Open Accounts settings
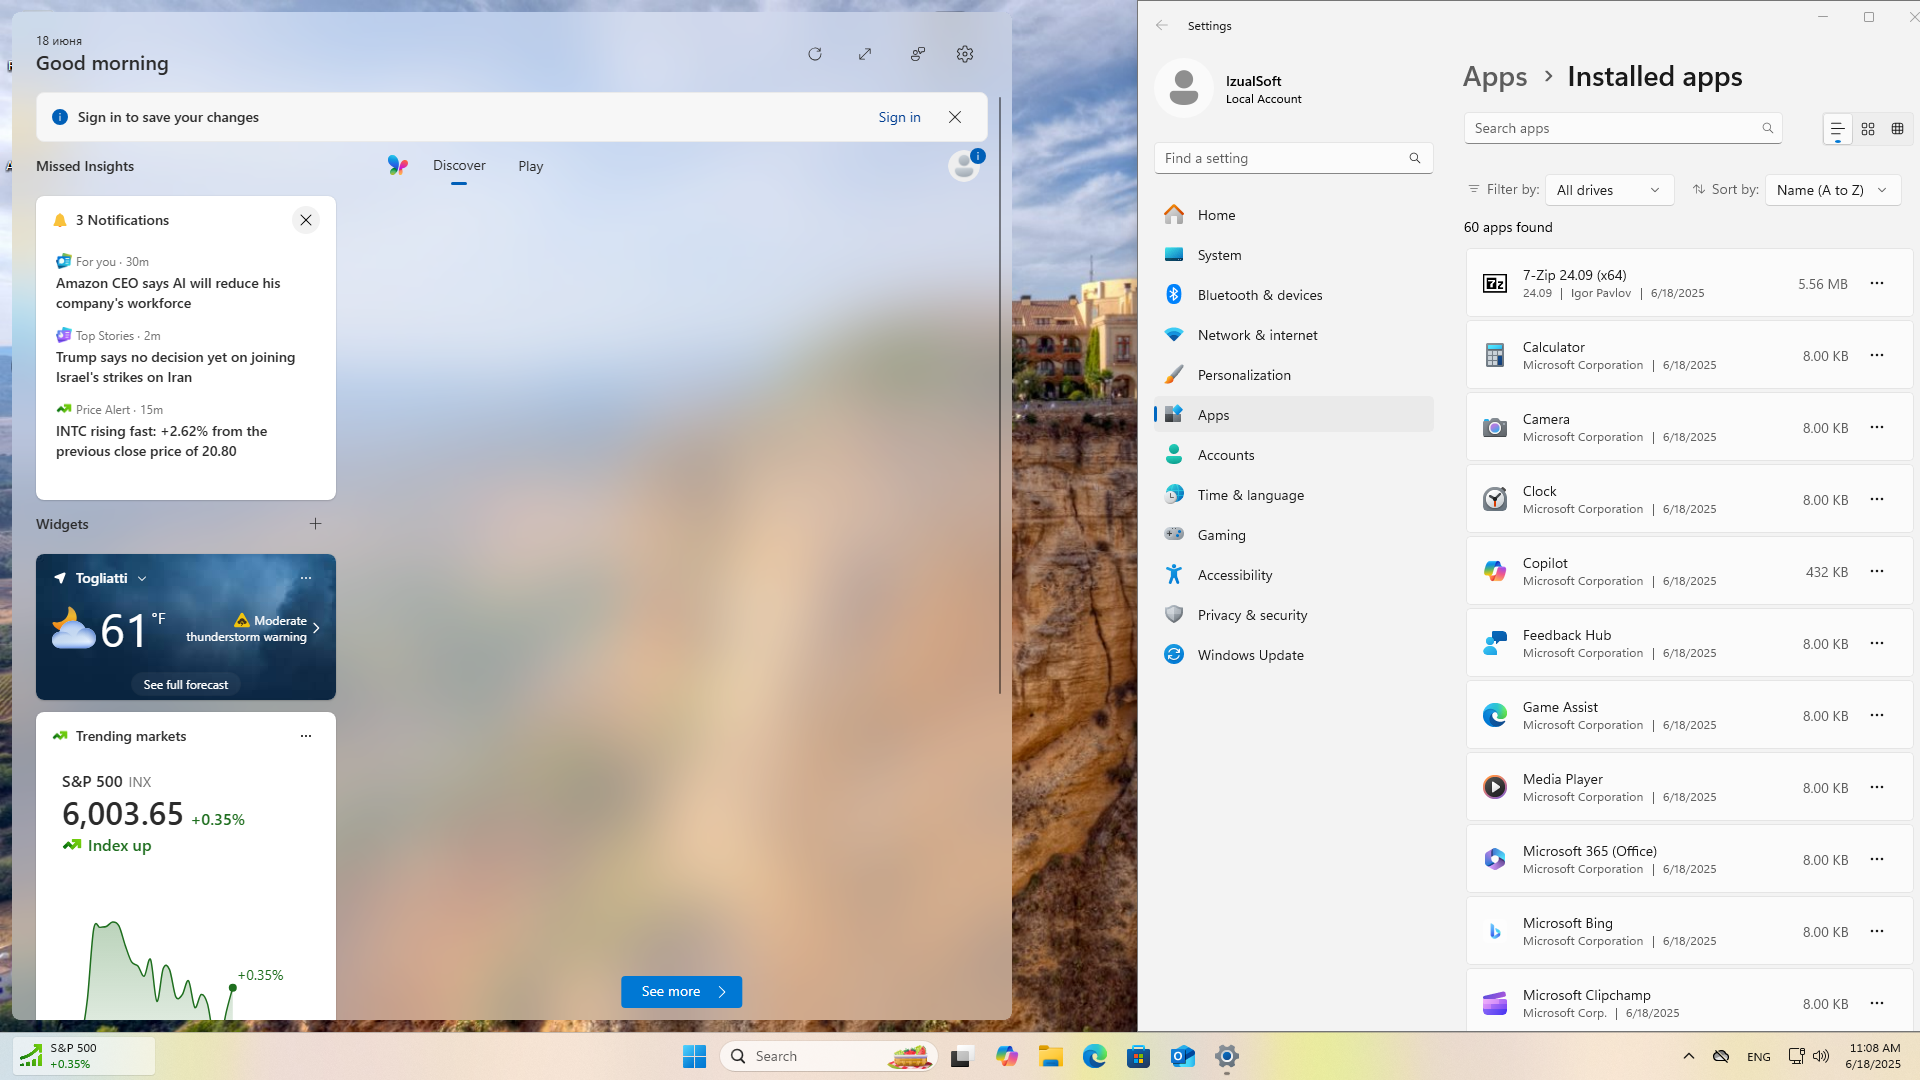The height and width of the screenshot is (1080, 1920). point(1293,455)
